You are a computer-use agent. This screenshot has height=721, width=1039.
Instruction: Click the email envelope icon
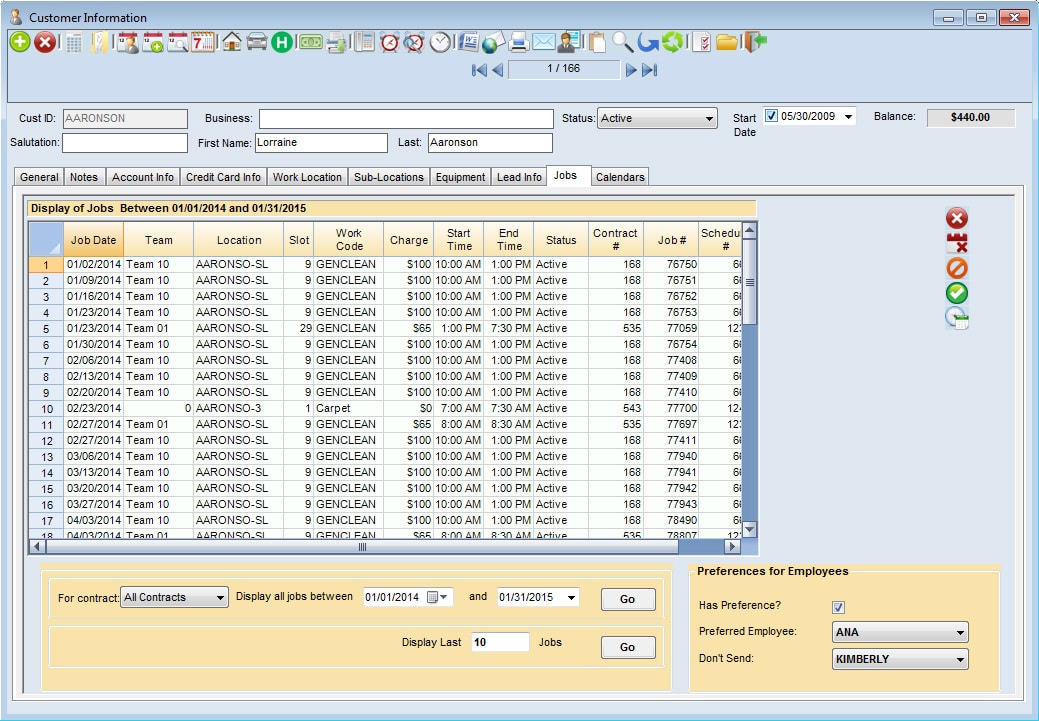click(542, 42)
